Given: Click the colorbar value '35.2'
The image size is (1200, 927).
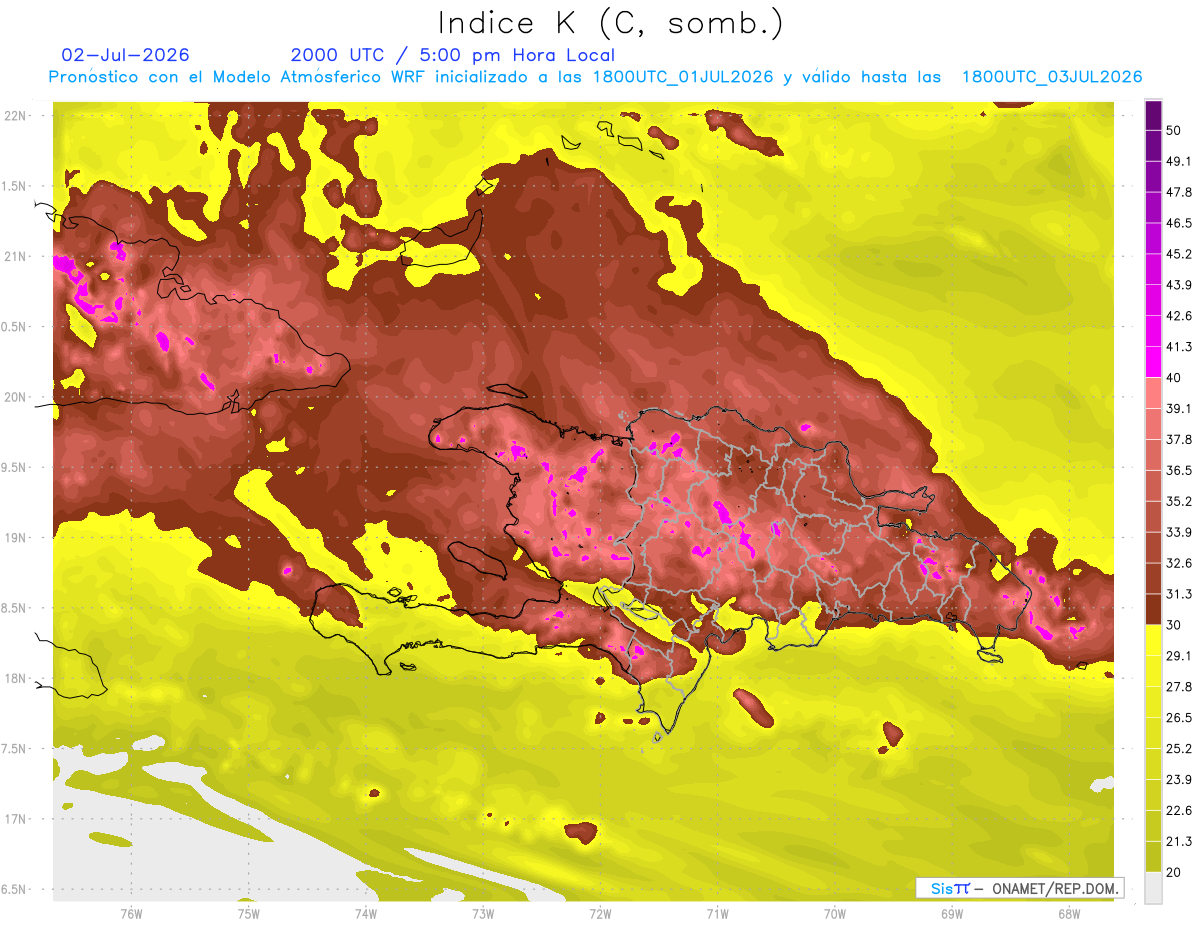Looking at the screenshot, I should pos(1178,501).
